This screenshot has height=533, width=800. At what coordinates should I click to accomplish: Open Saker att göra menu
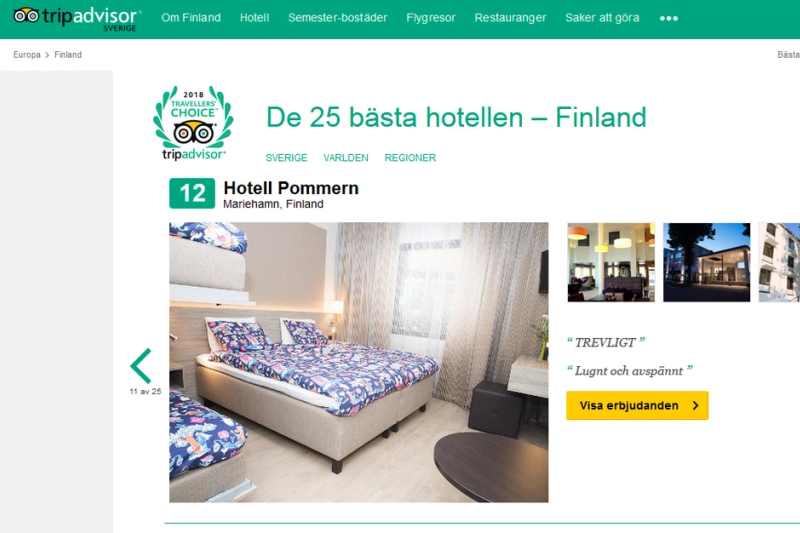pyautogui.click(x=602, y=18)
